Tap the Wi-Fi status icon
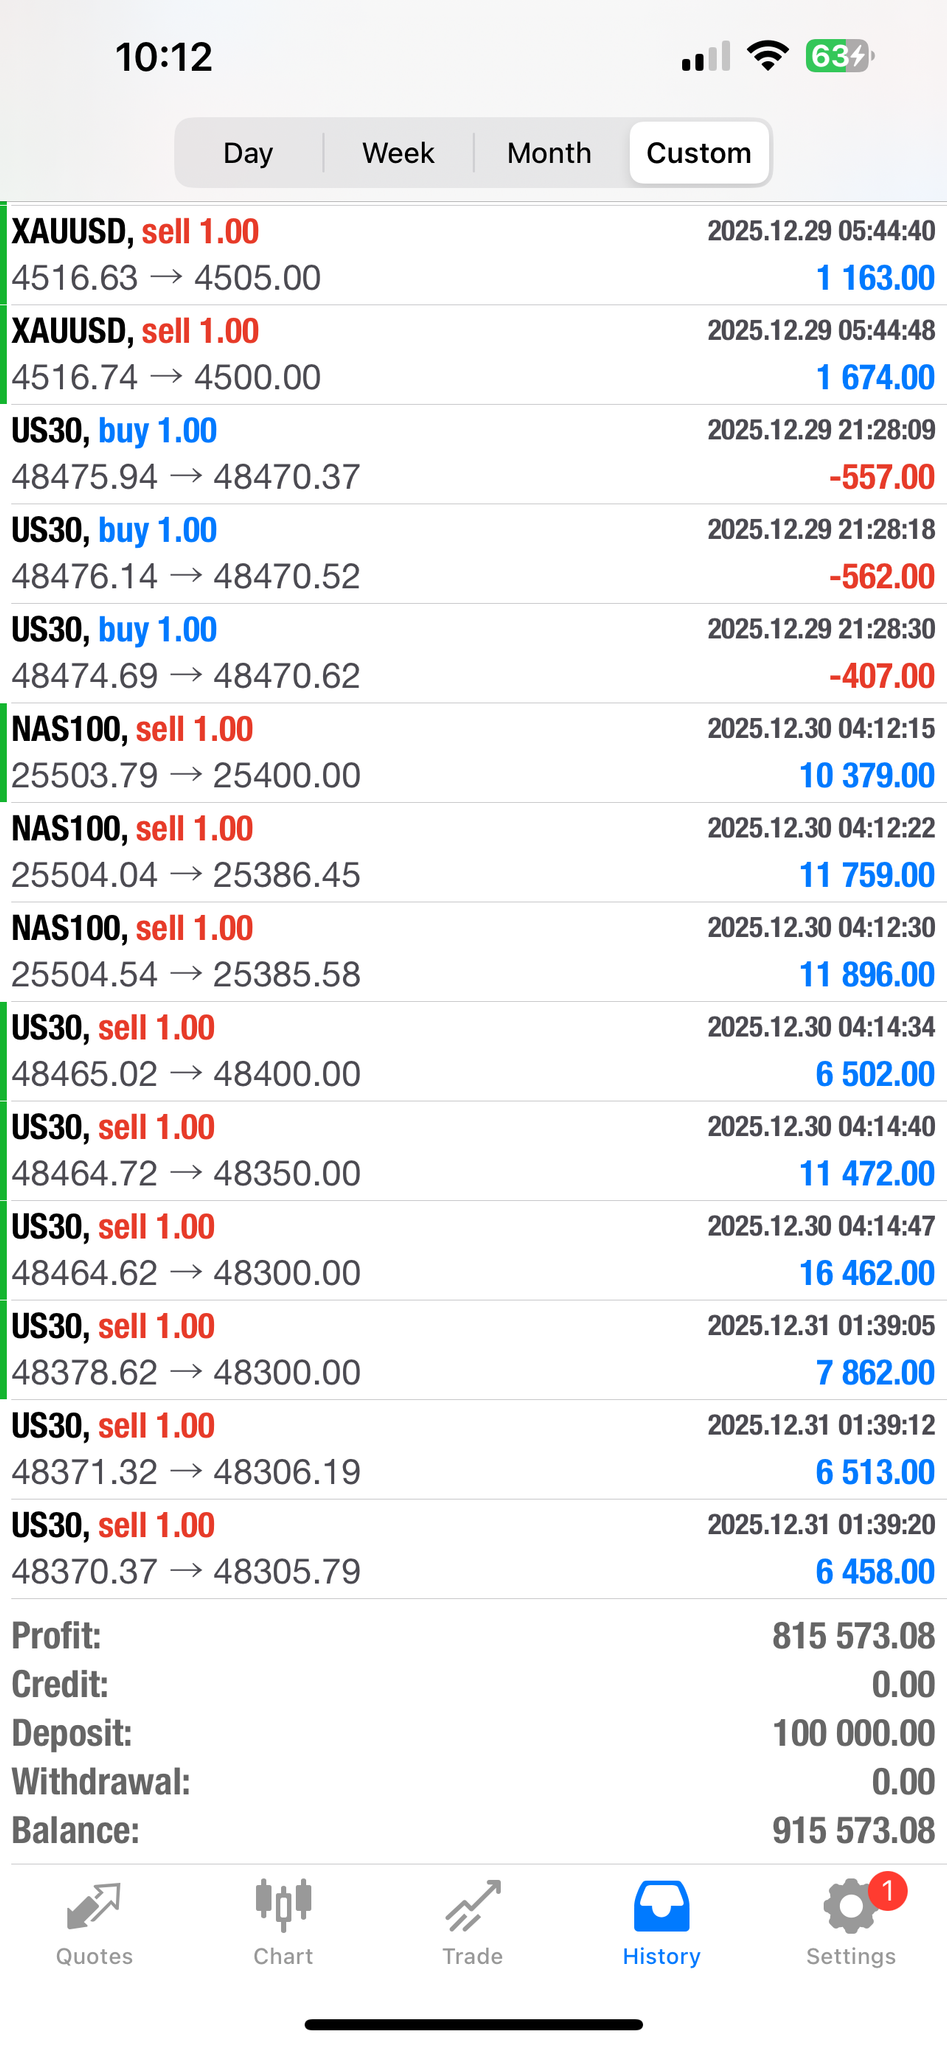This screenshot has width=947, height=2048. click(768, 56)
